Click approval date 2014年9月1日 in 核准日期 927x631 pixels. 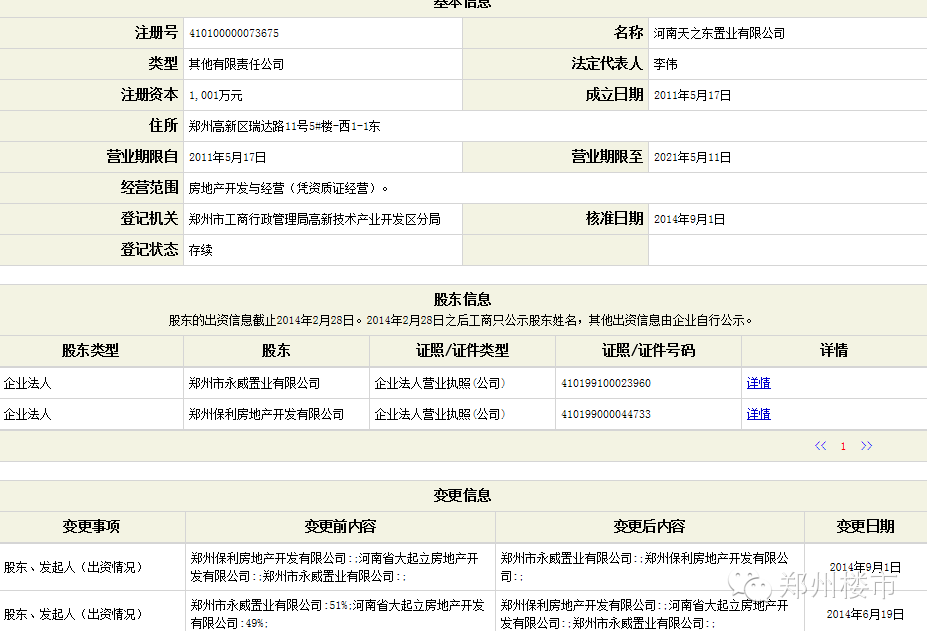[689, 219]
